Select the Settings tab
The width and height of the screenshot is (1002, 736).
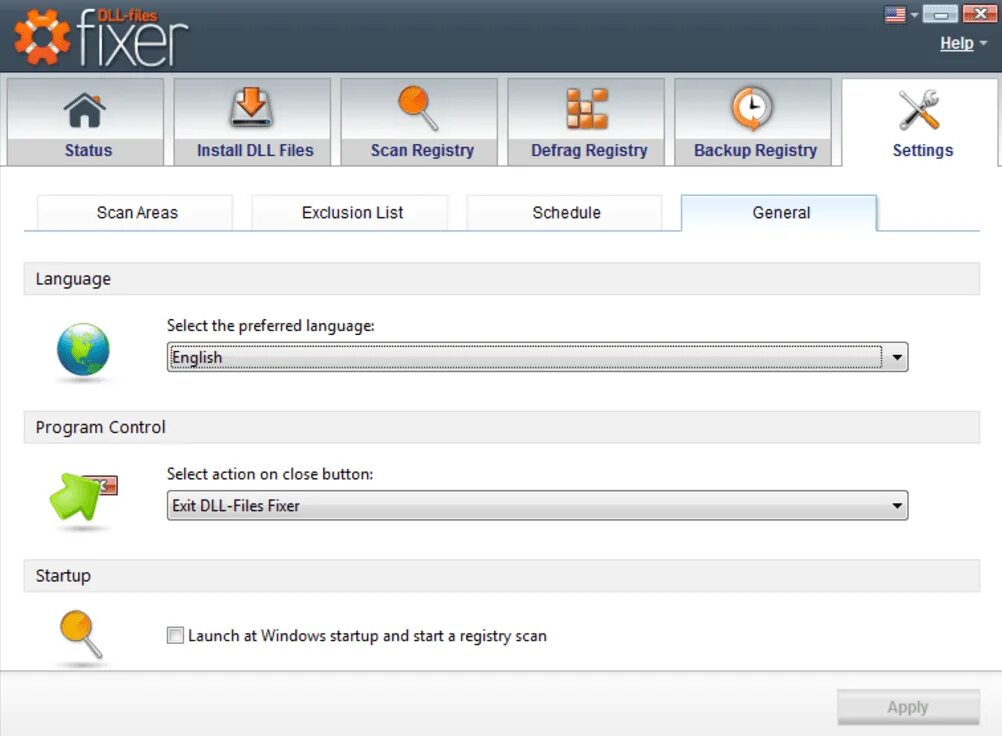(x=920, y=121)
